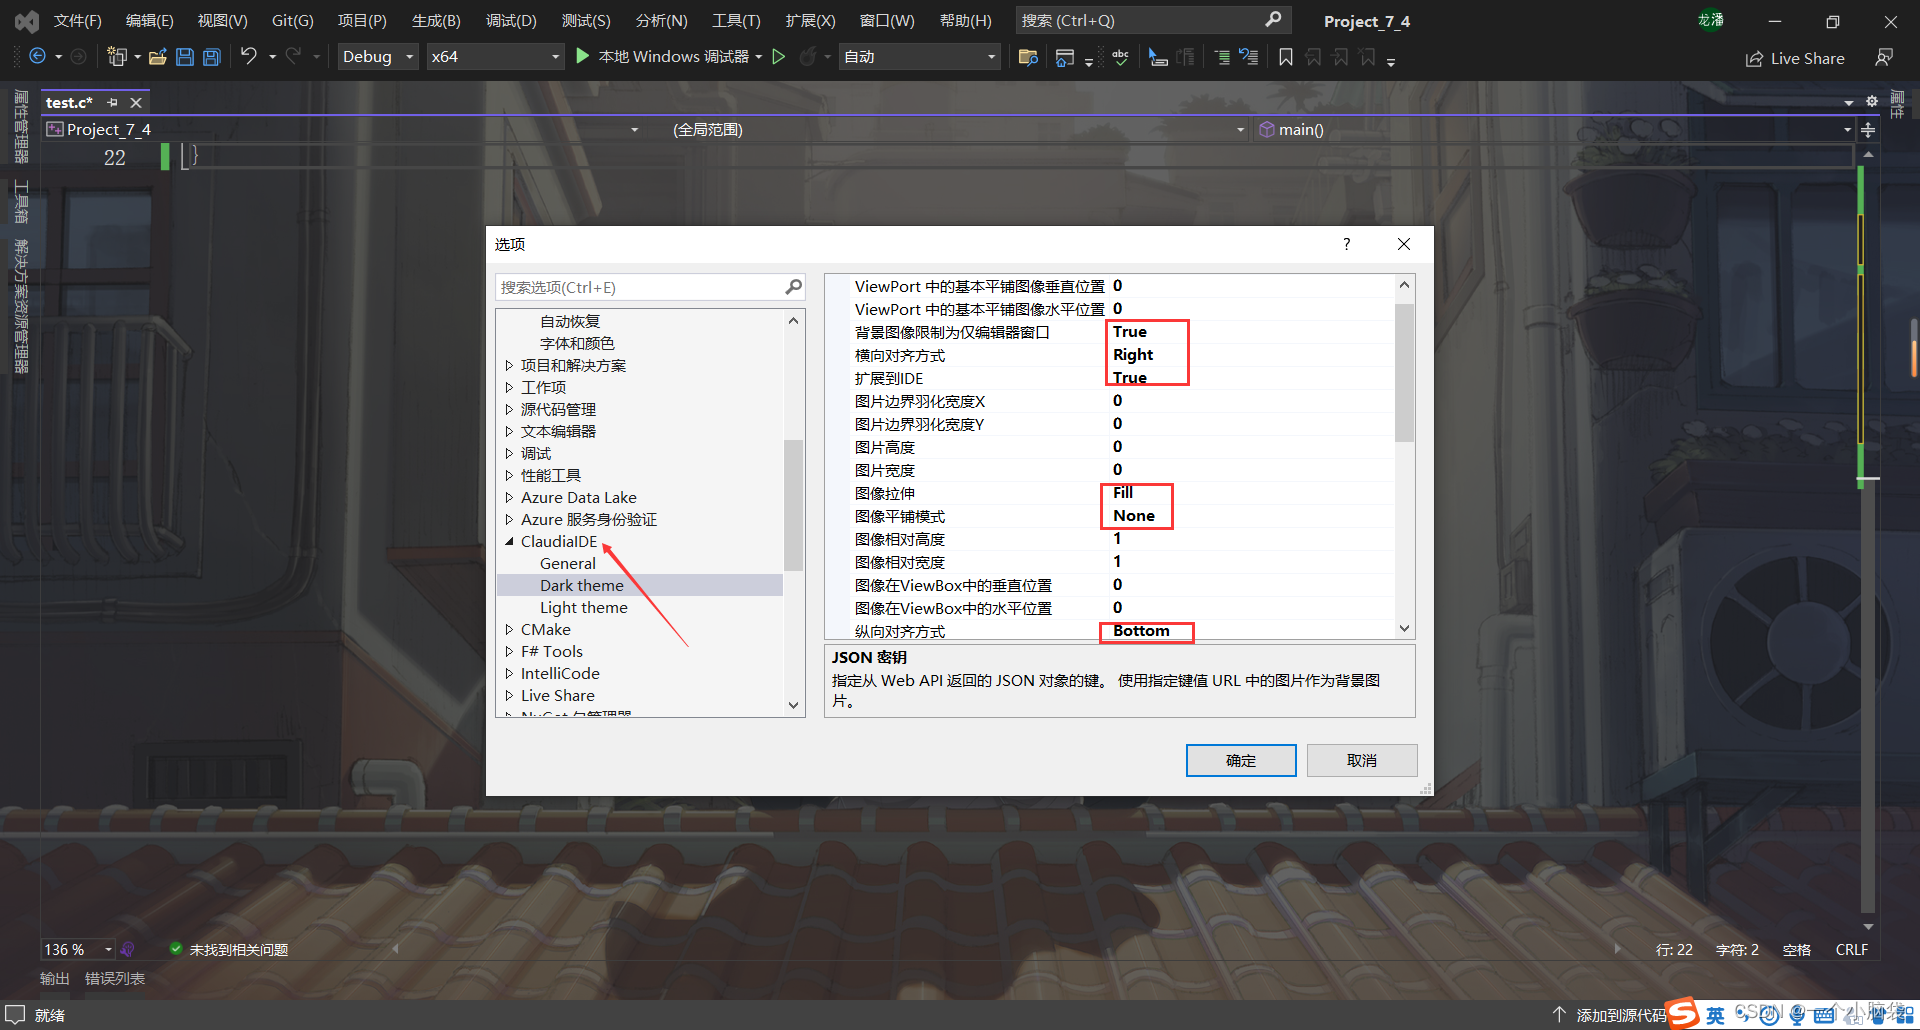
Task: Click the abc spell check icon
Action: [1120, 57]
